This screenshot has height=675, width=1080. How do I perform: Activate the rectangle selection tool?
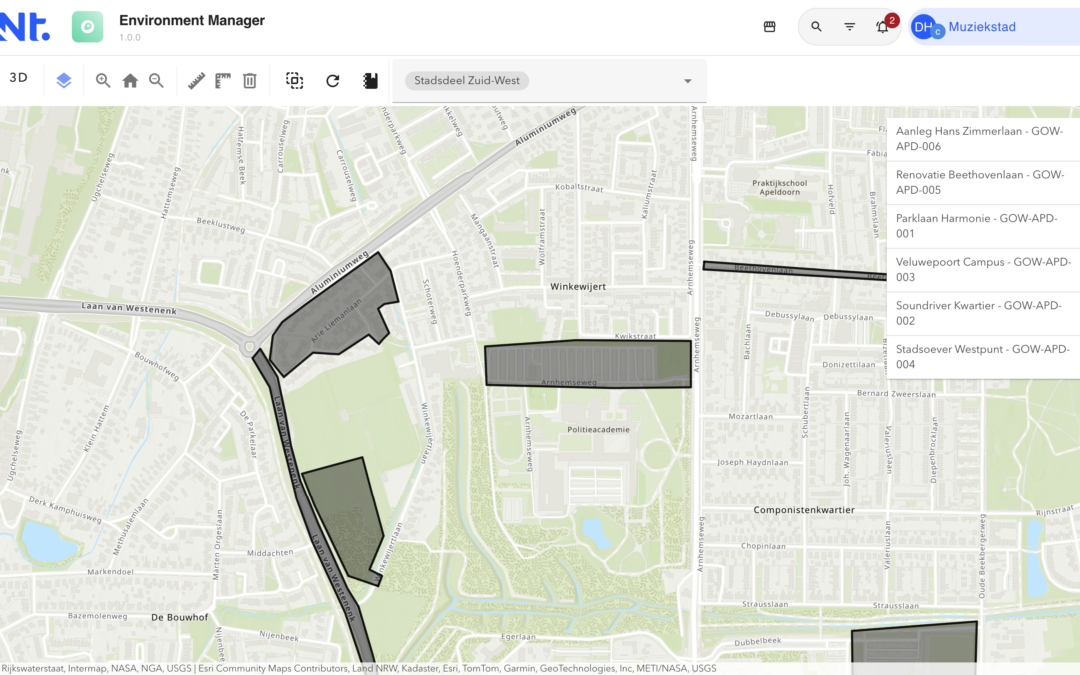[294, 81]
